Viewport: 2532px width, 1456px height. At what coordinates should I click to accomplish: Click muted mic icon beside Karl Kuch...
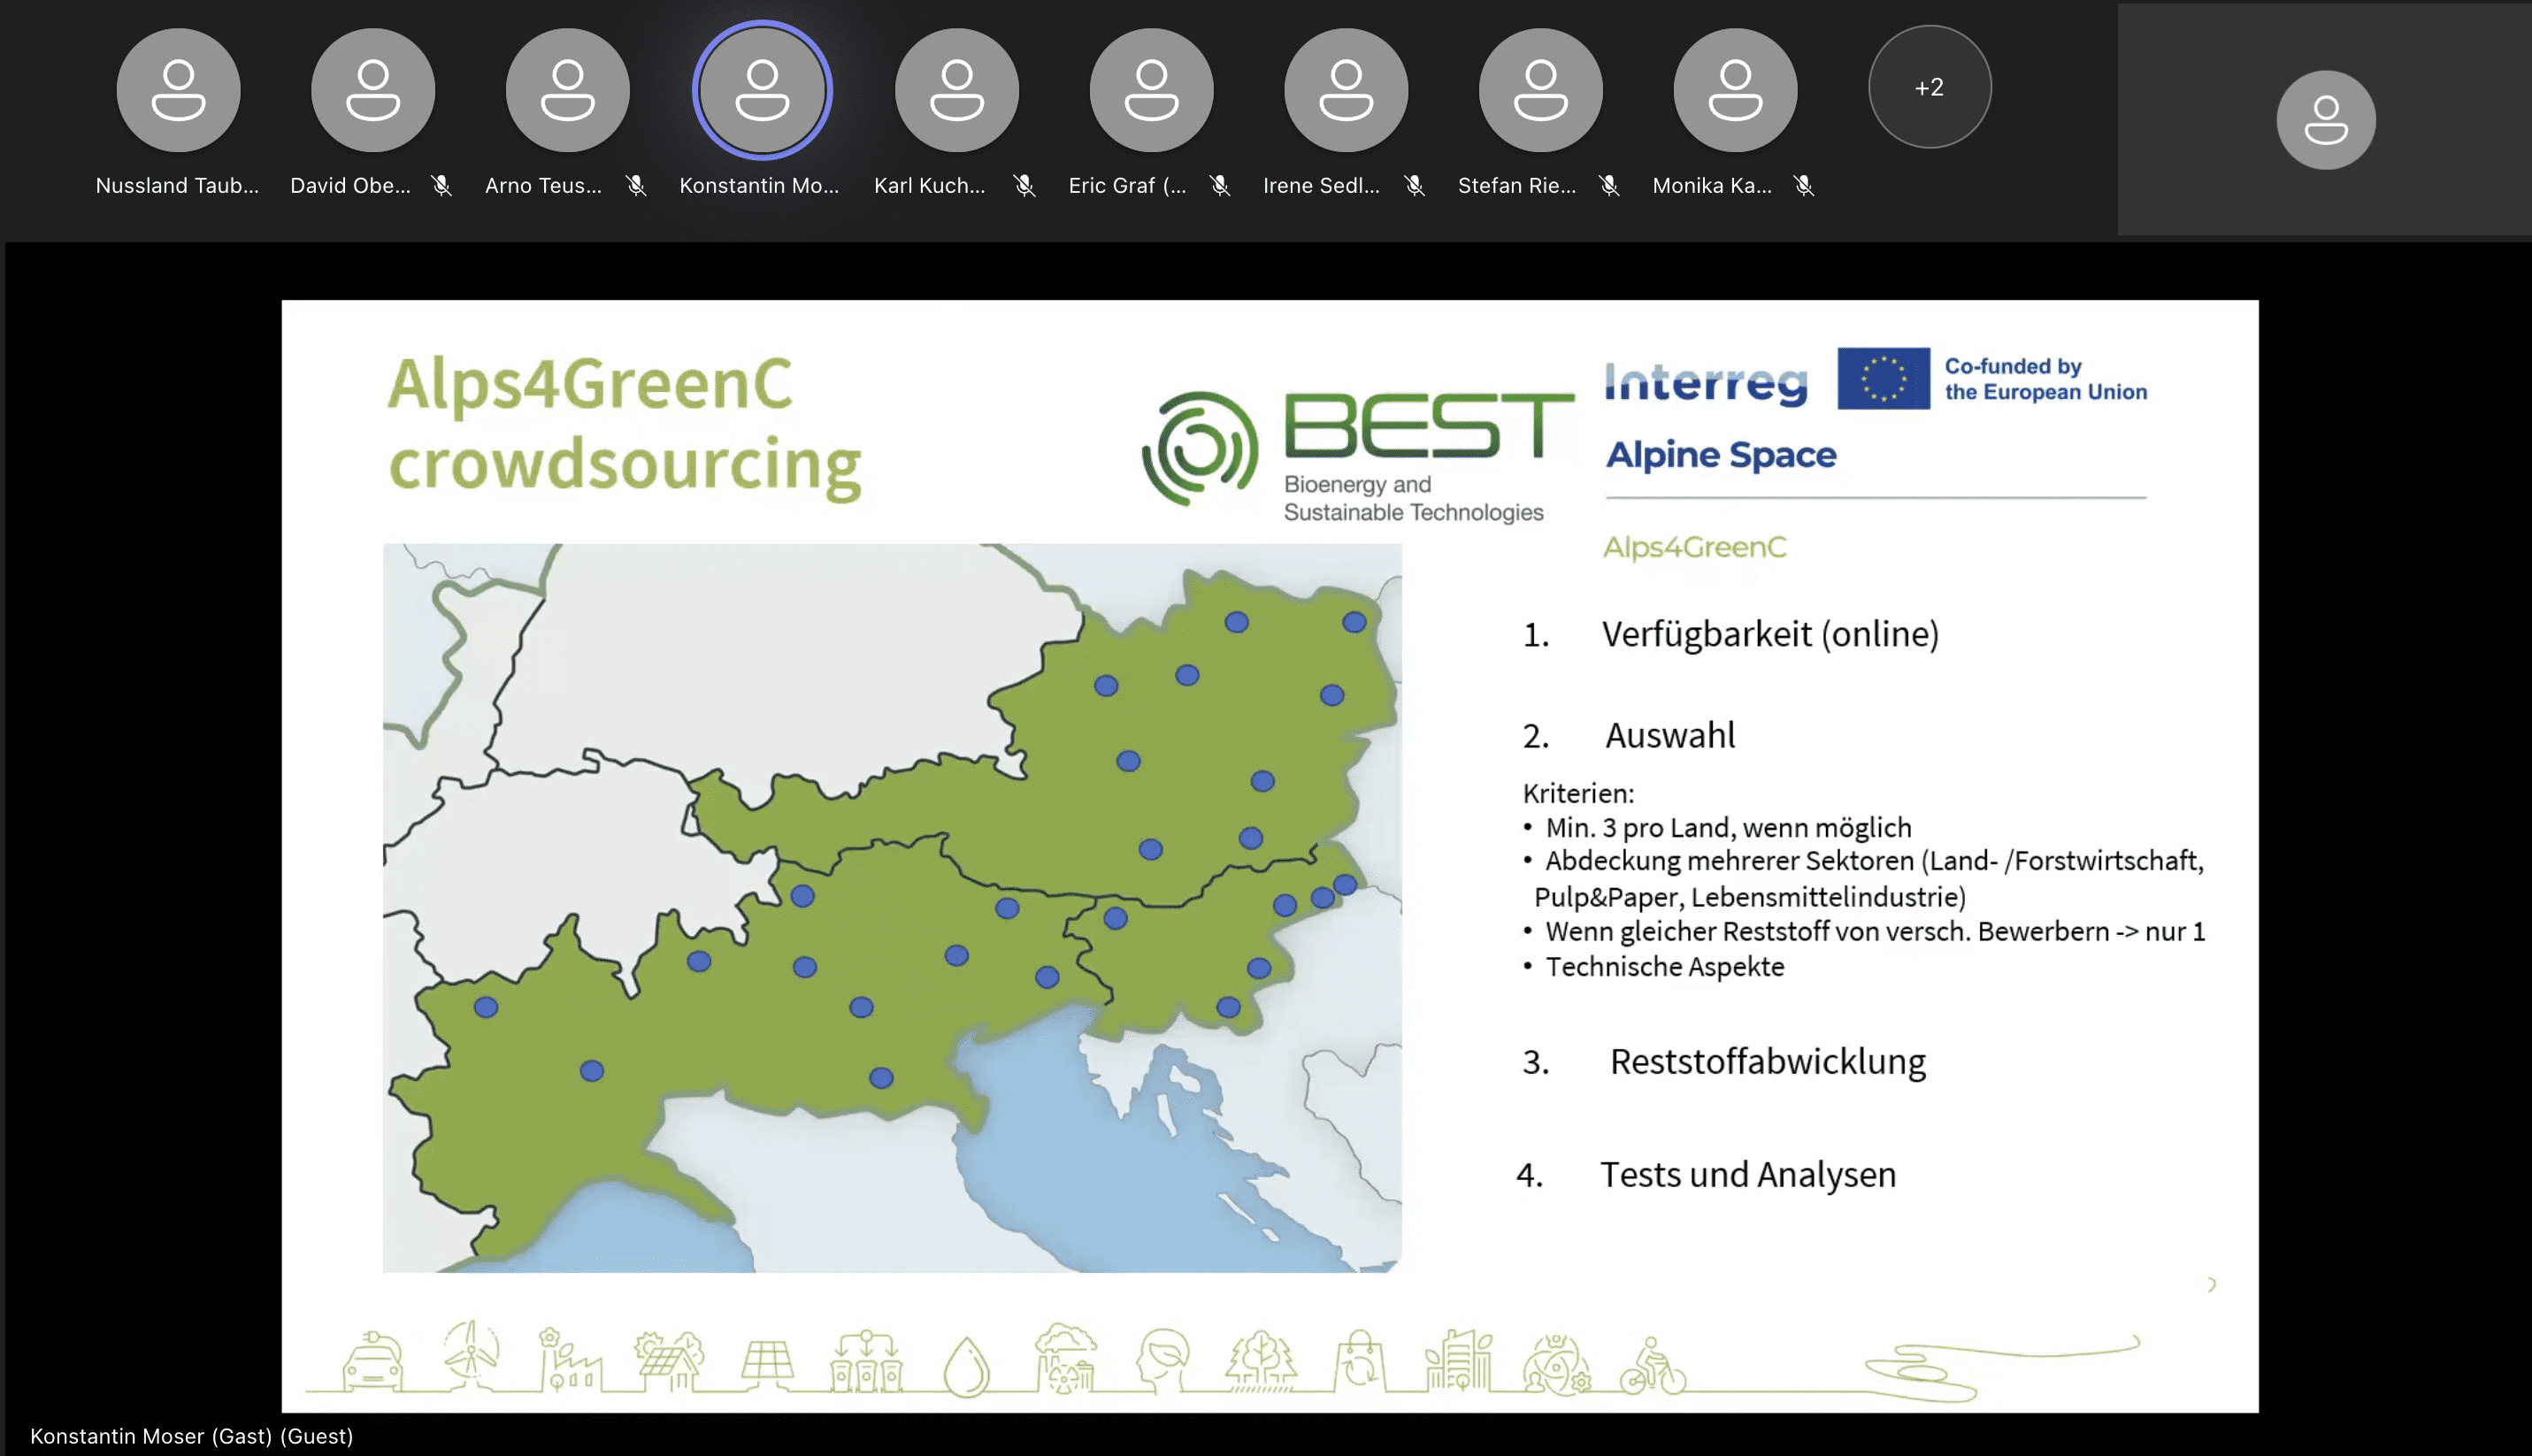point(1024,186)
